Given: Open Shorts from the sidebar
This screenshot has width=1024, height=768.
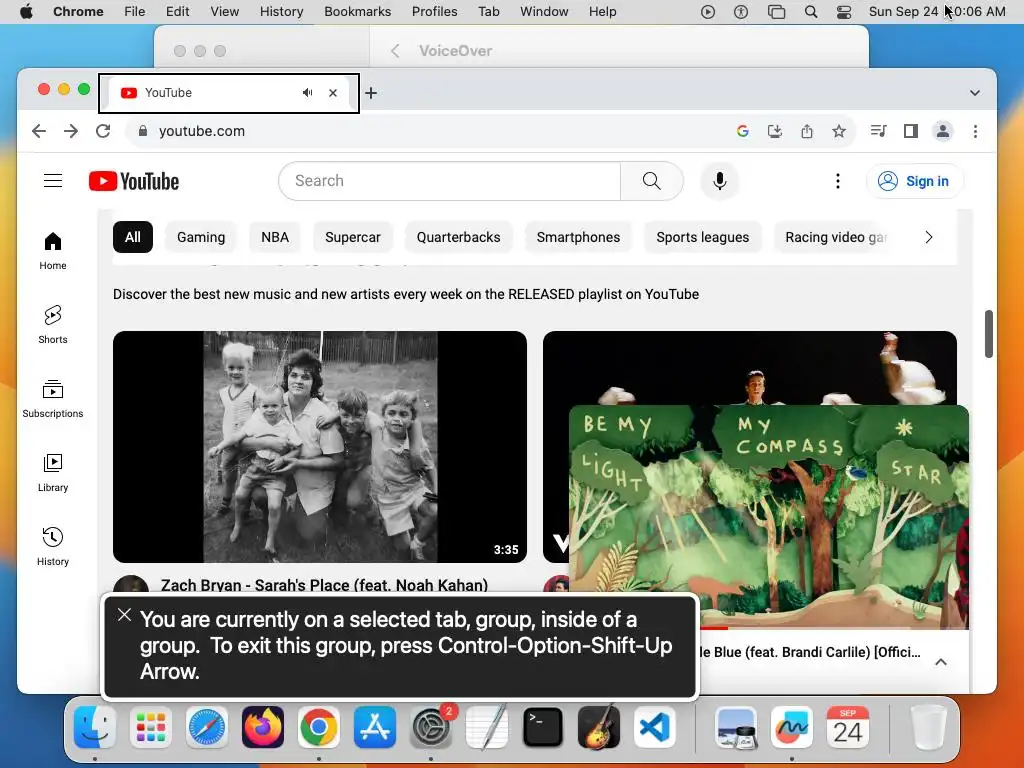Looking at the screenshot, I should coord(53,325).
